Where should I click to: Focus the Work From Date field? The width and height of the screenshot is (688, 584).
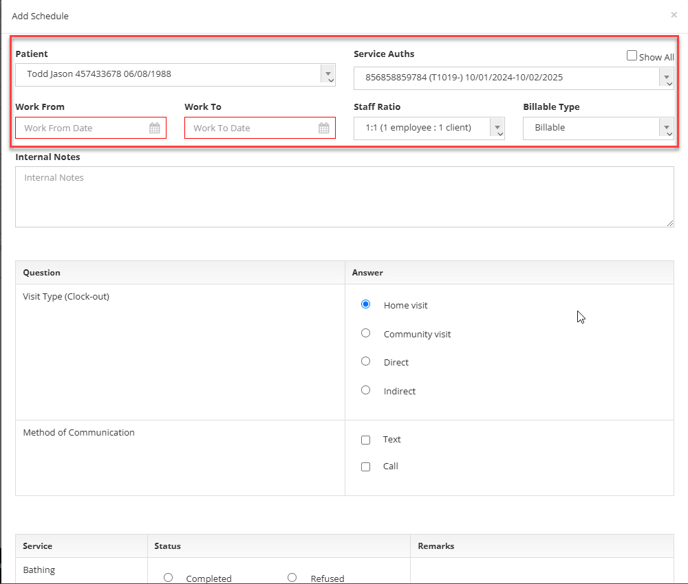coord(91,128)
